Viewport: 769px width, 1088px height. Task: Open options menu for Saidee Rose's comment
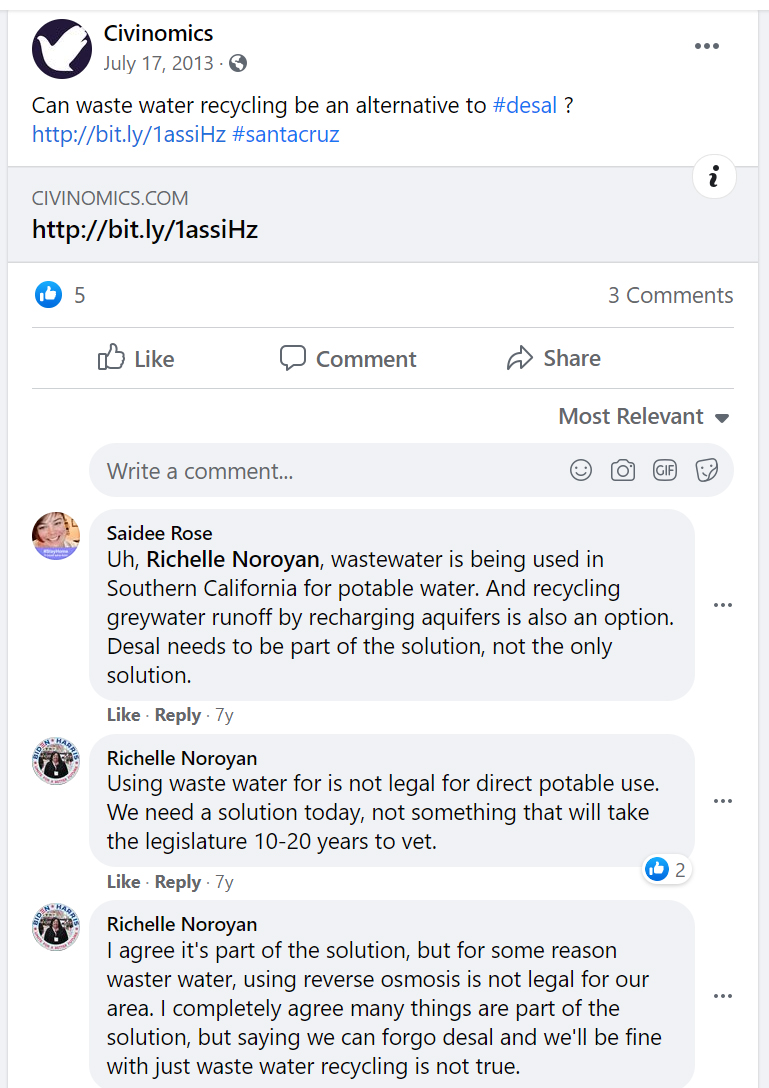point(723,605)
